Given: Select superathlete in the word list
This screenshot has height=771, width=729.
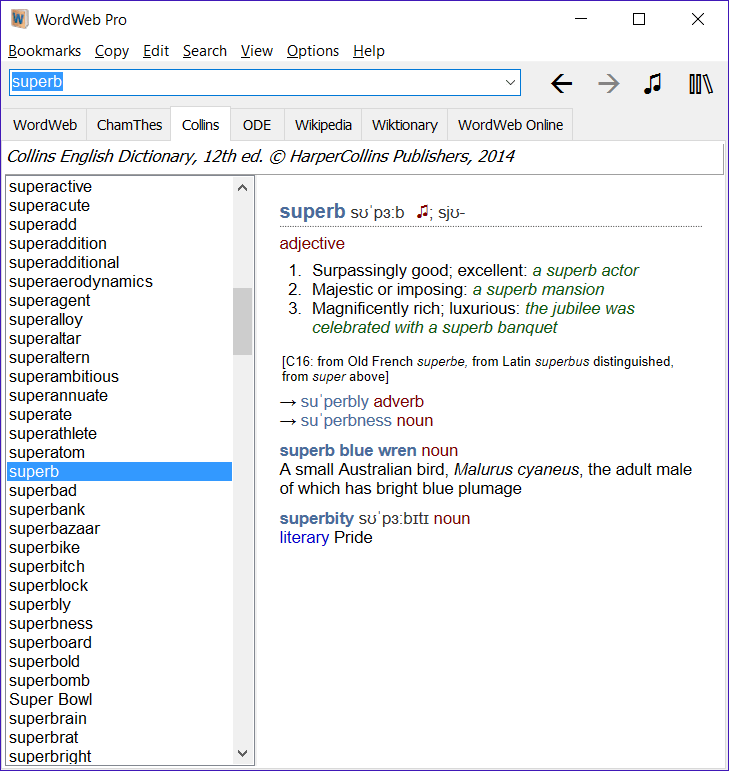Looking at the screenshot, I should 119,434.
